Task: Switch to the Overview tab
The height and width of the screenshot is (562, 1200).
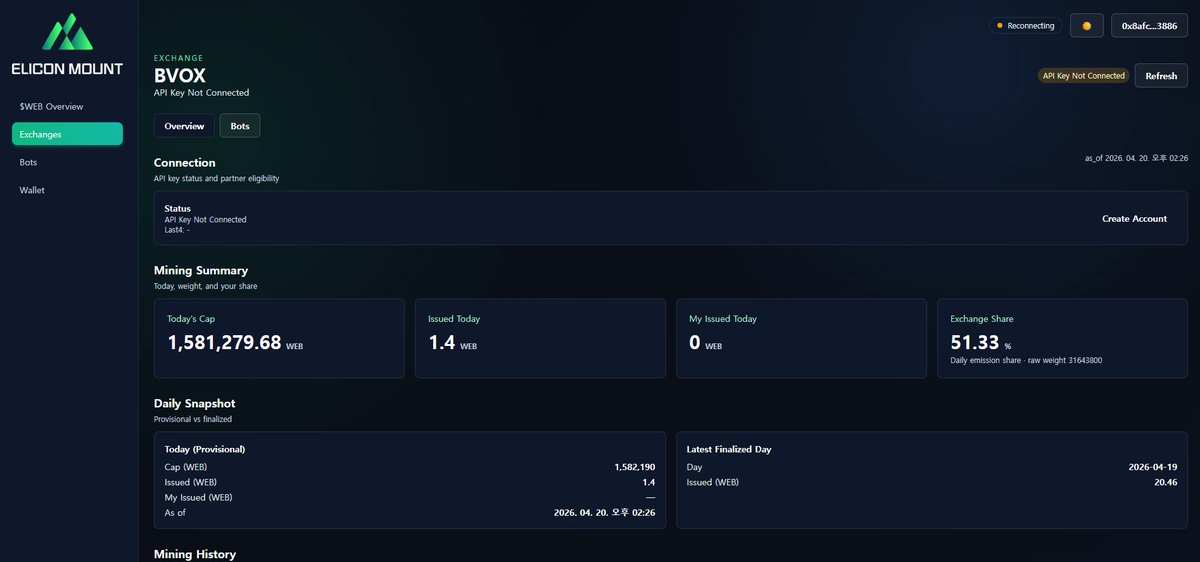Action: coord(184,126)
